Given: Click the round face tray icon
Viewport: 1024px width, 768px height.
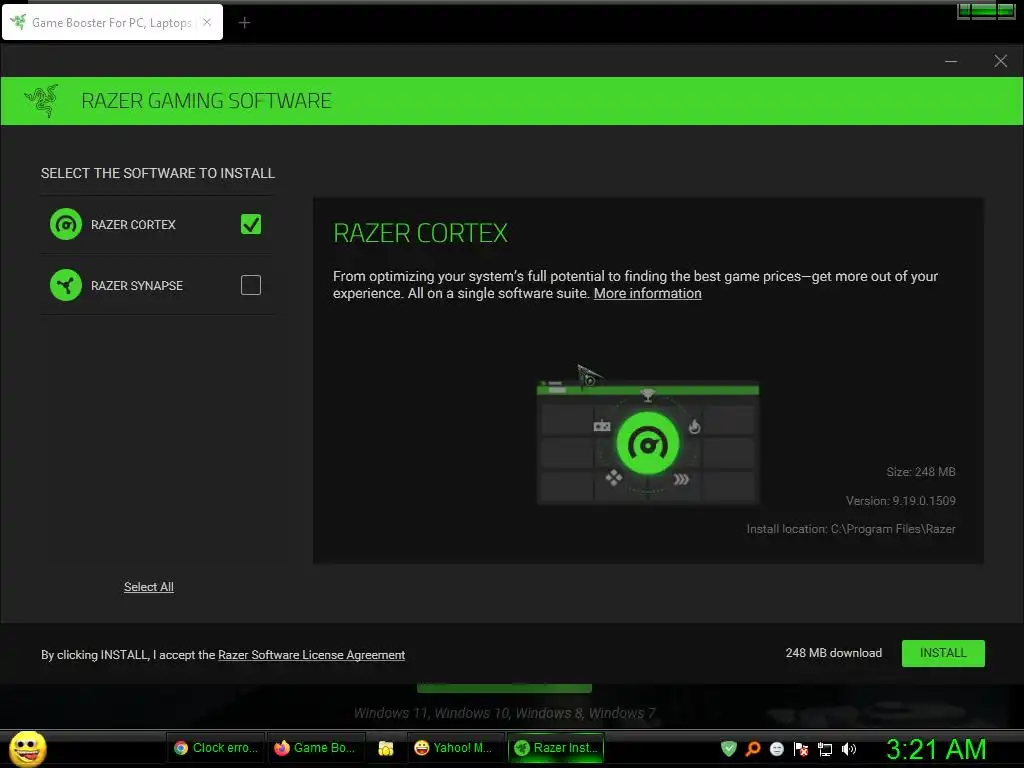Looking at the screenshot, I should click(x=776, y=748).
